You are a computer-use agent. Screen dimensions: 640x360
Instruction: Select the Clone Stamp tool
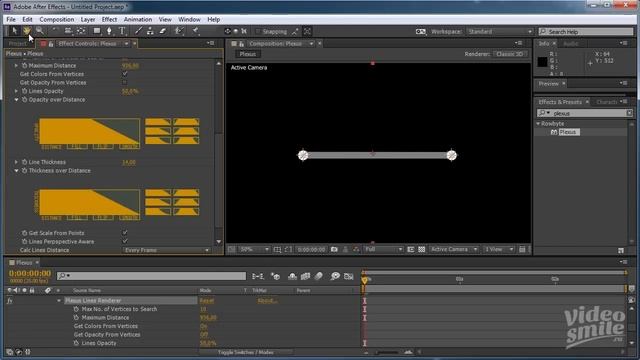click(x=151, y=31)
